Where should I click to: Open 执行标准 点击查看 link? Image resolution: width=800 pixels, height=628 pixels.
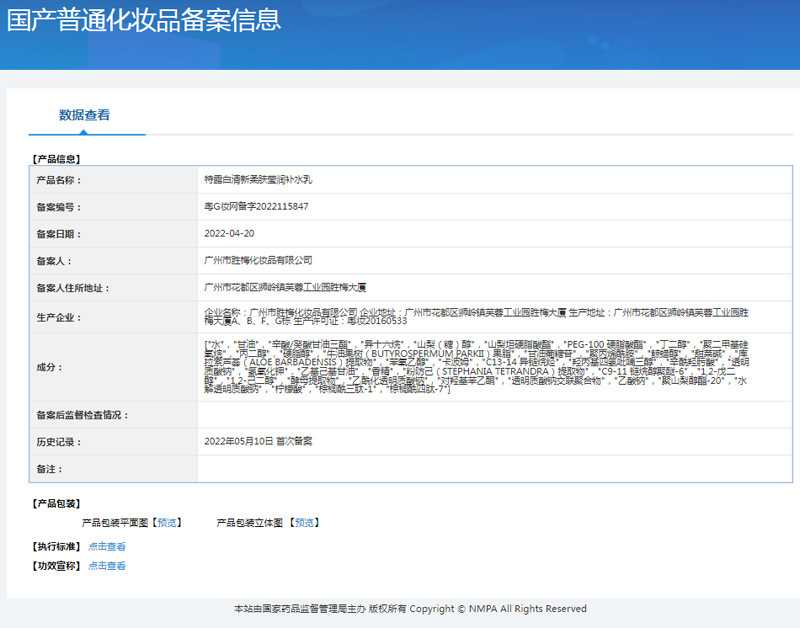tap(107, 547)
